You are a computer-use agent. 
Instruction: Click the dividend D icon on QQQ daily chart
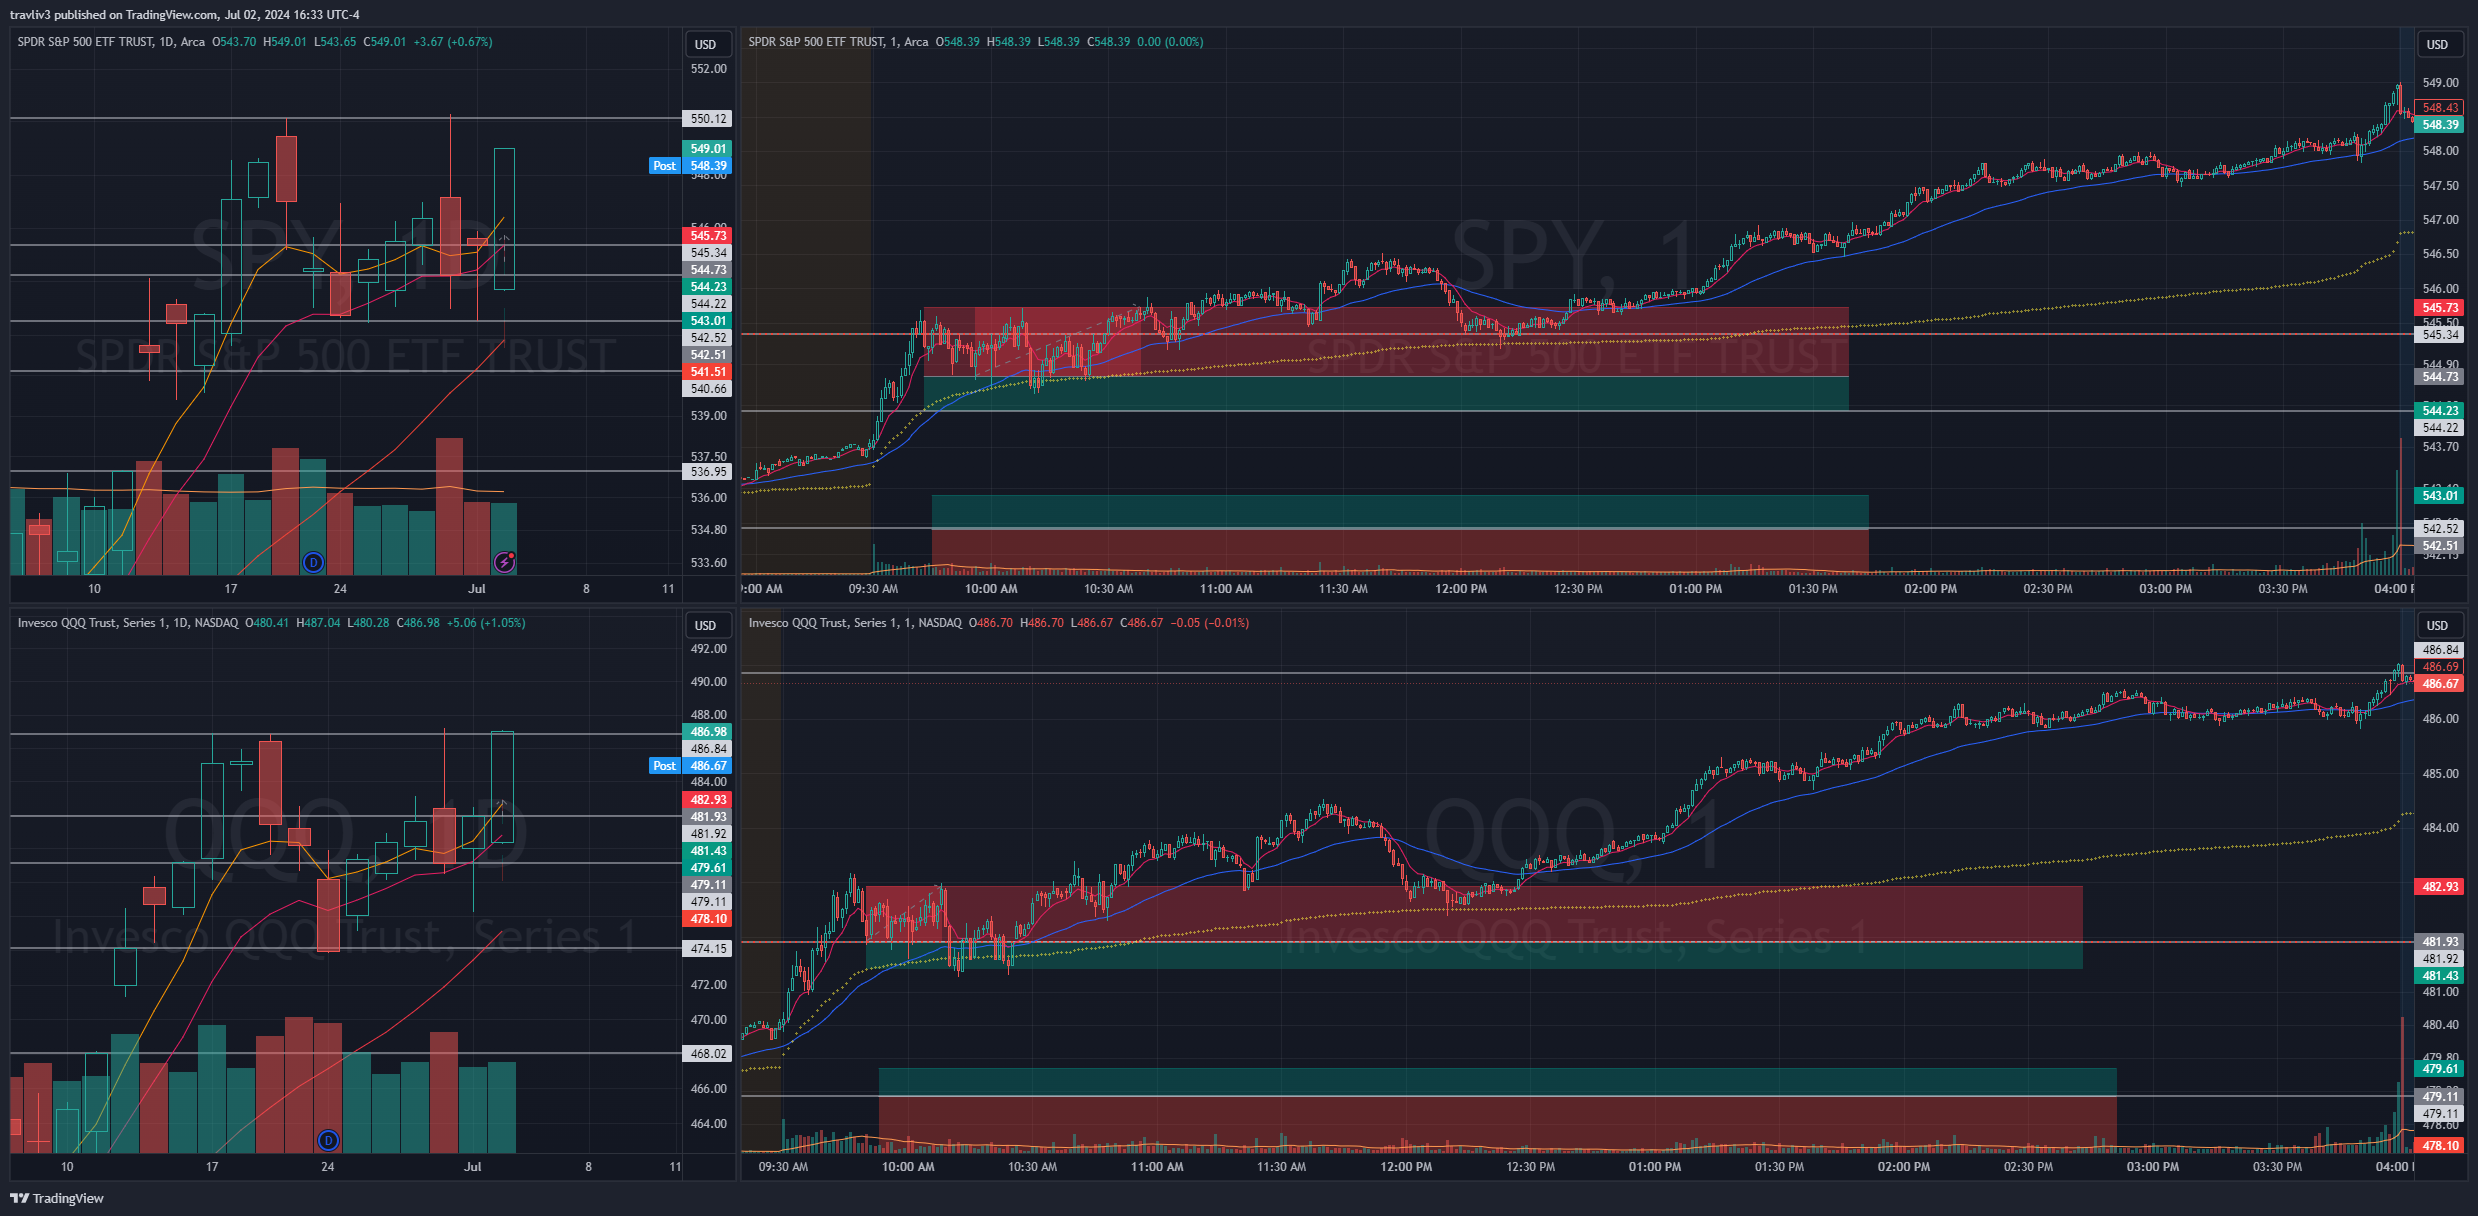coord(328,1140)
